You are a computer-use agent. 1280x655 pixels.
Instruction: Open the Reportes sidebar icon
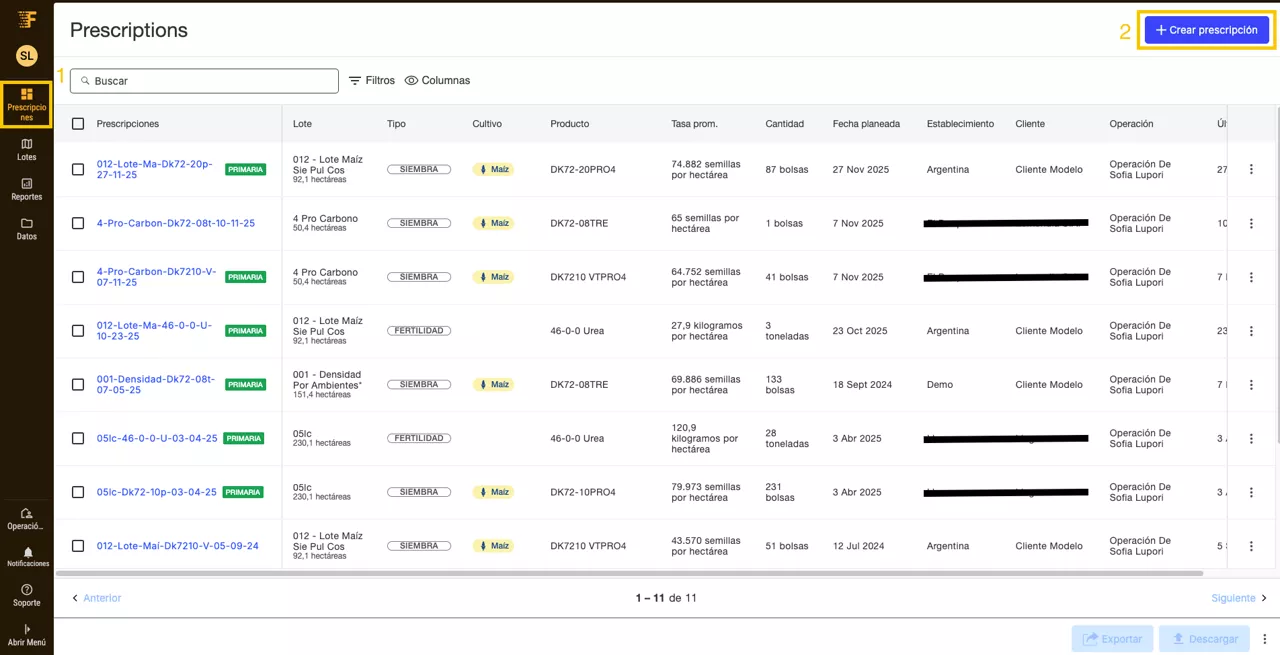coord(27,189)
